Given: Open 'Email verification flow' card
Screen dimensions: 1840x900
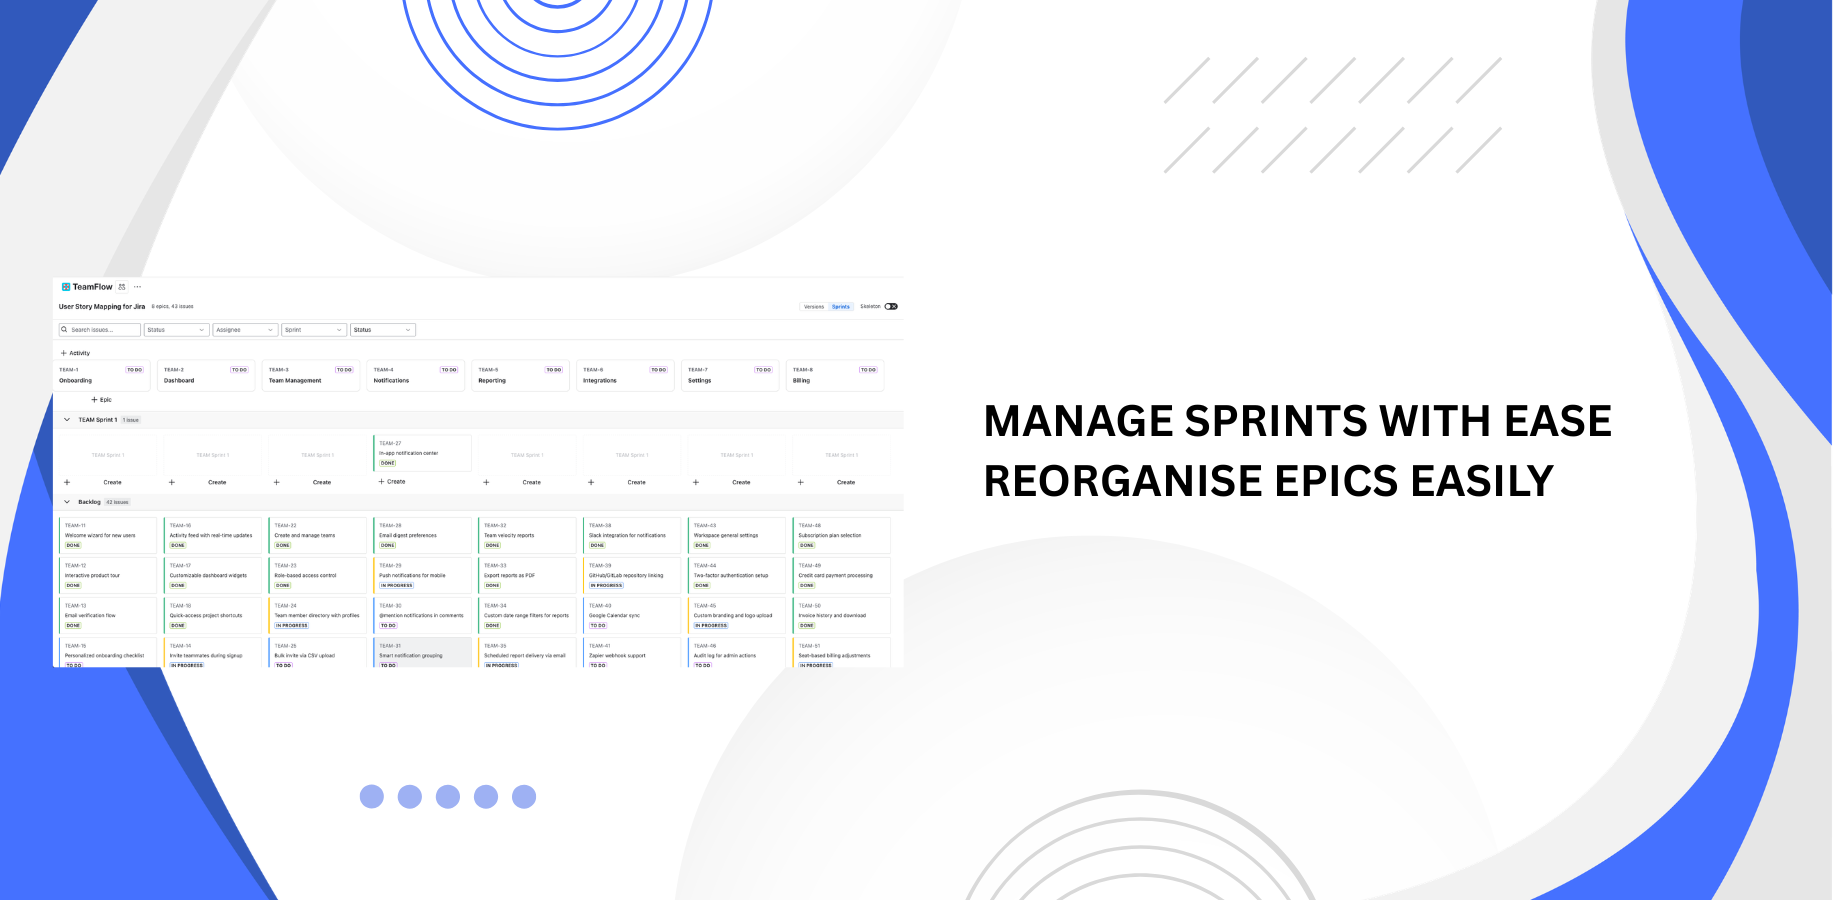Looking at the screenshot, I should (x=108, y=615).
